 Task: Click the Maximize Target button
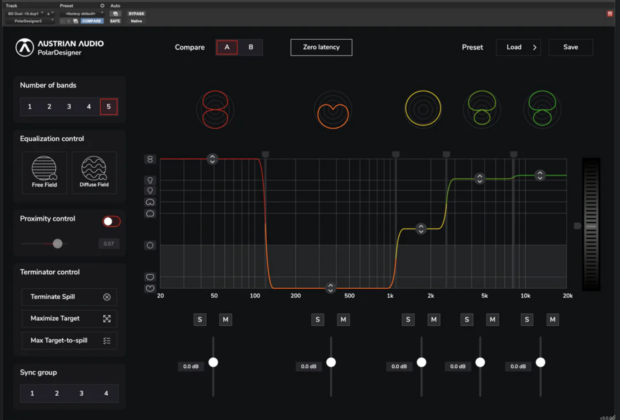(69, 319)
